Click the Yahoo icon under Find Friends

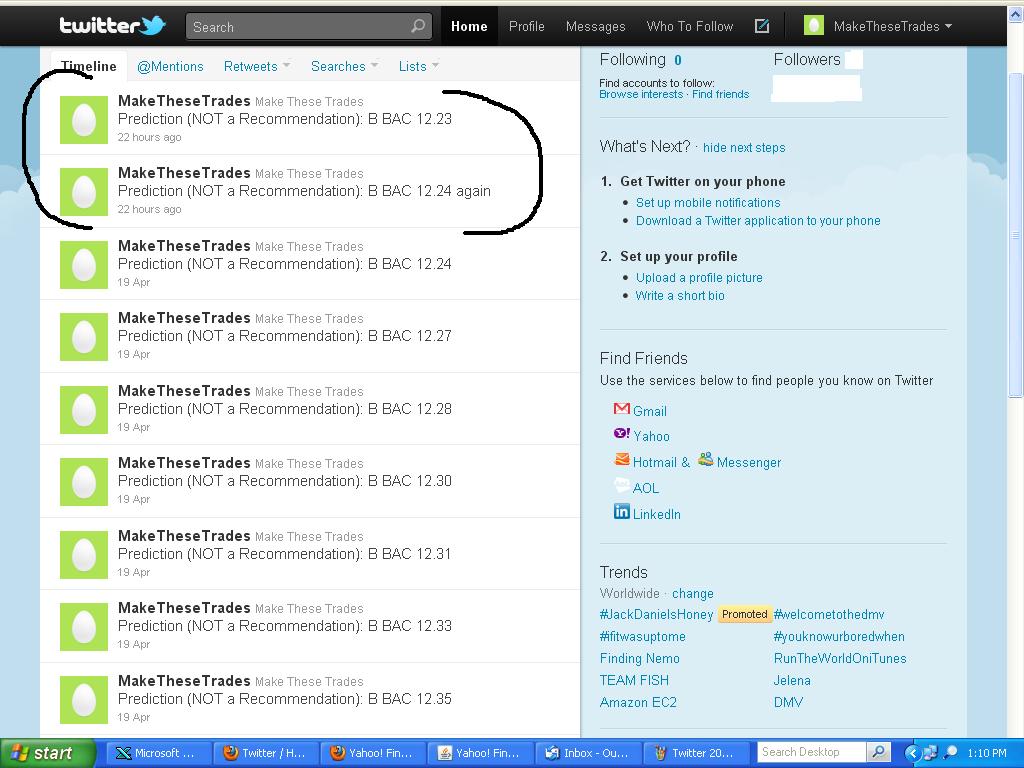(622, 433)
